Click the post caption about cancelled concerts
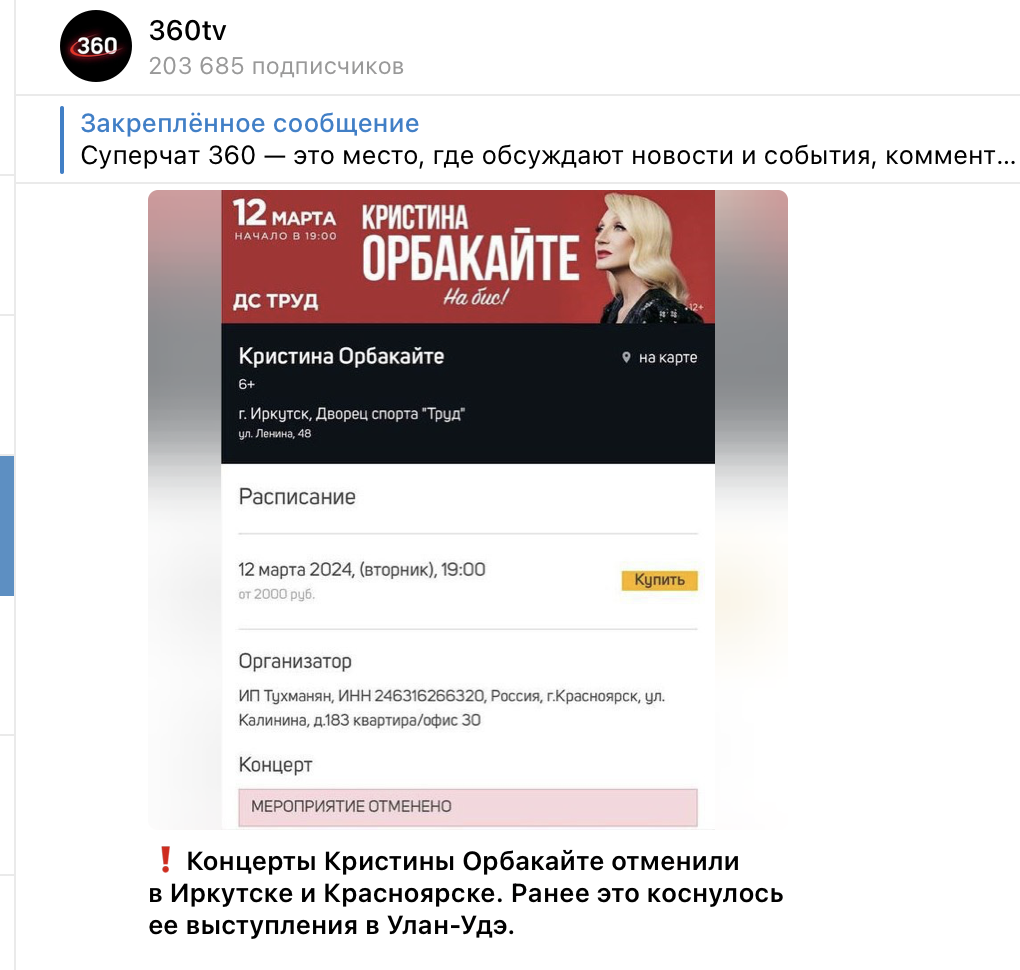This screenshot has height=970, width=1020. pos(466,893)
